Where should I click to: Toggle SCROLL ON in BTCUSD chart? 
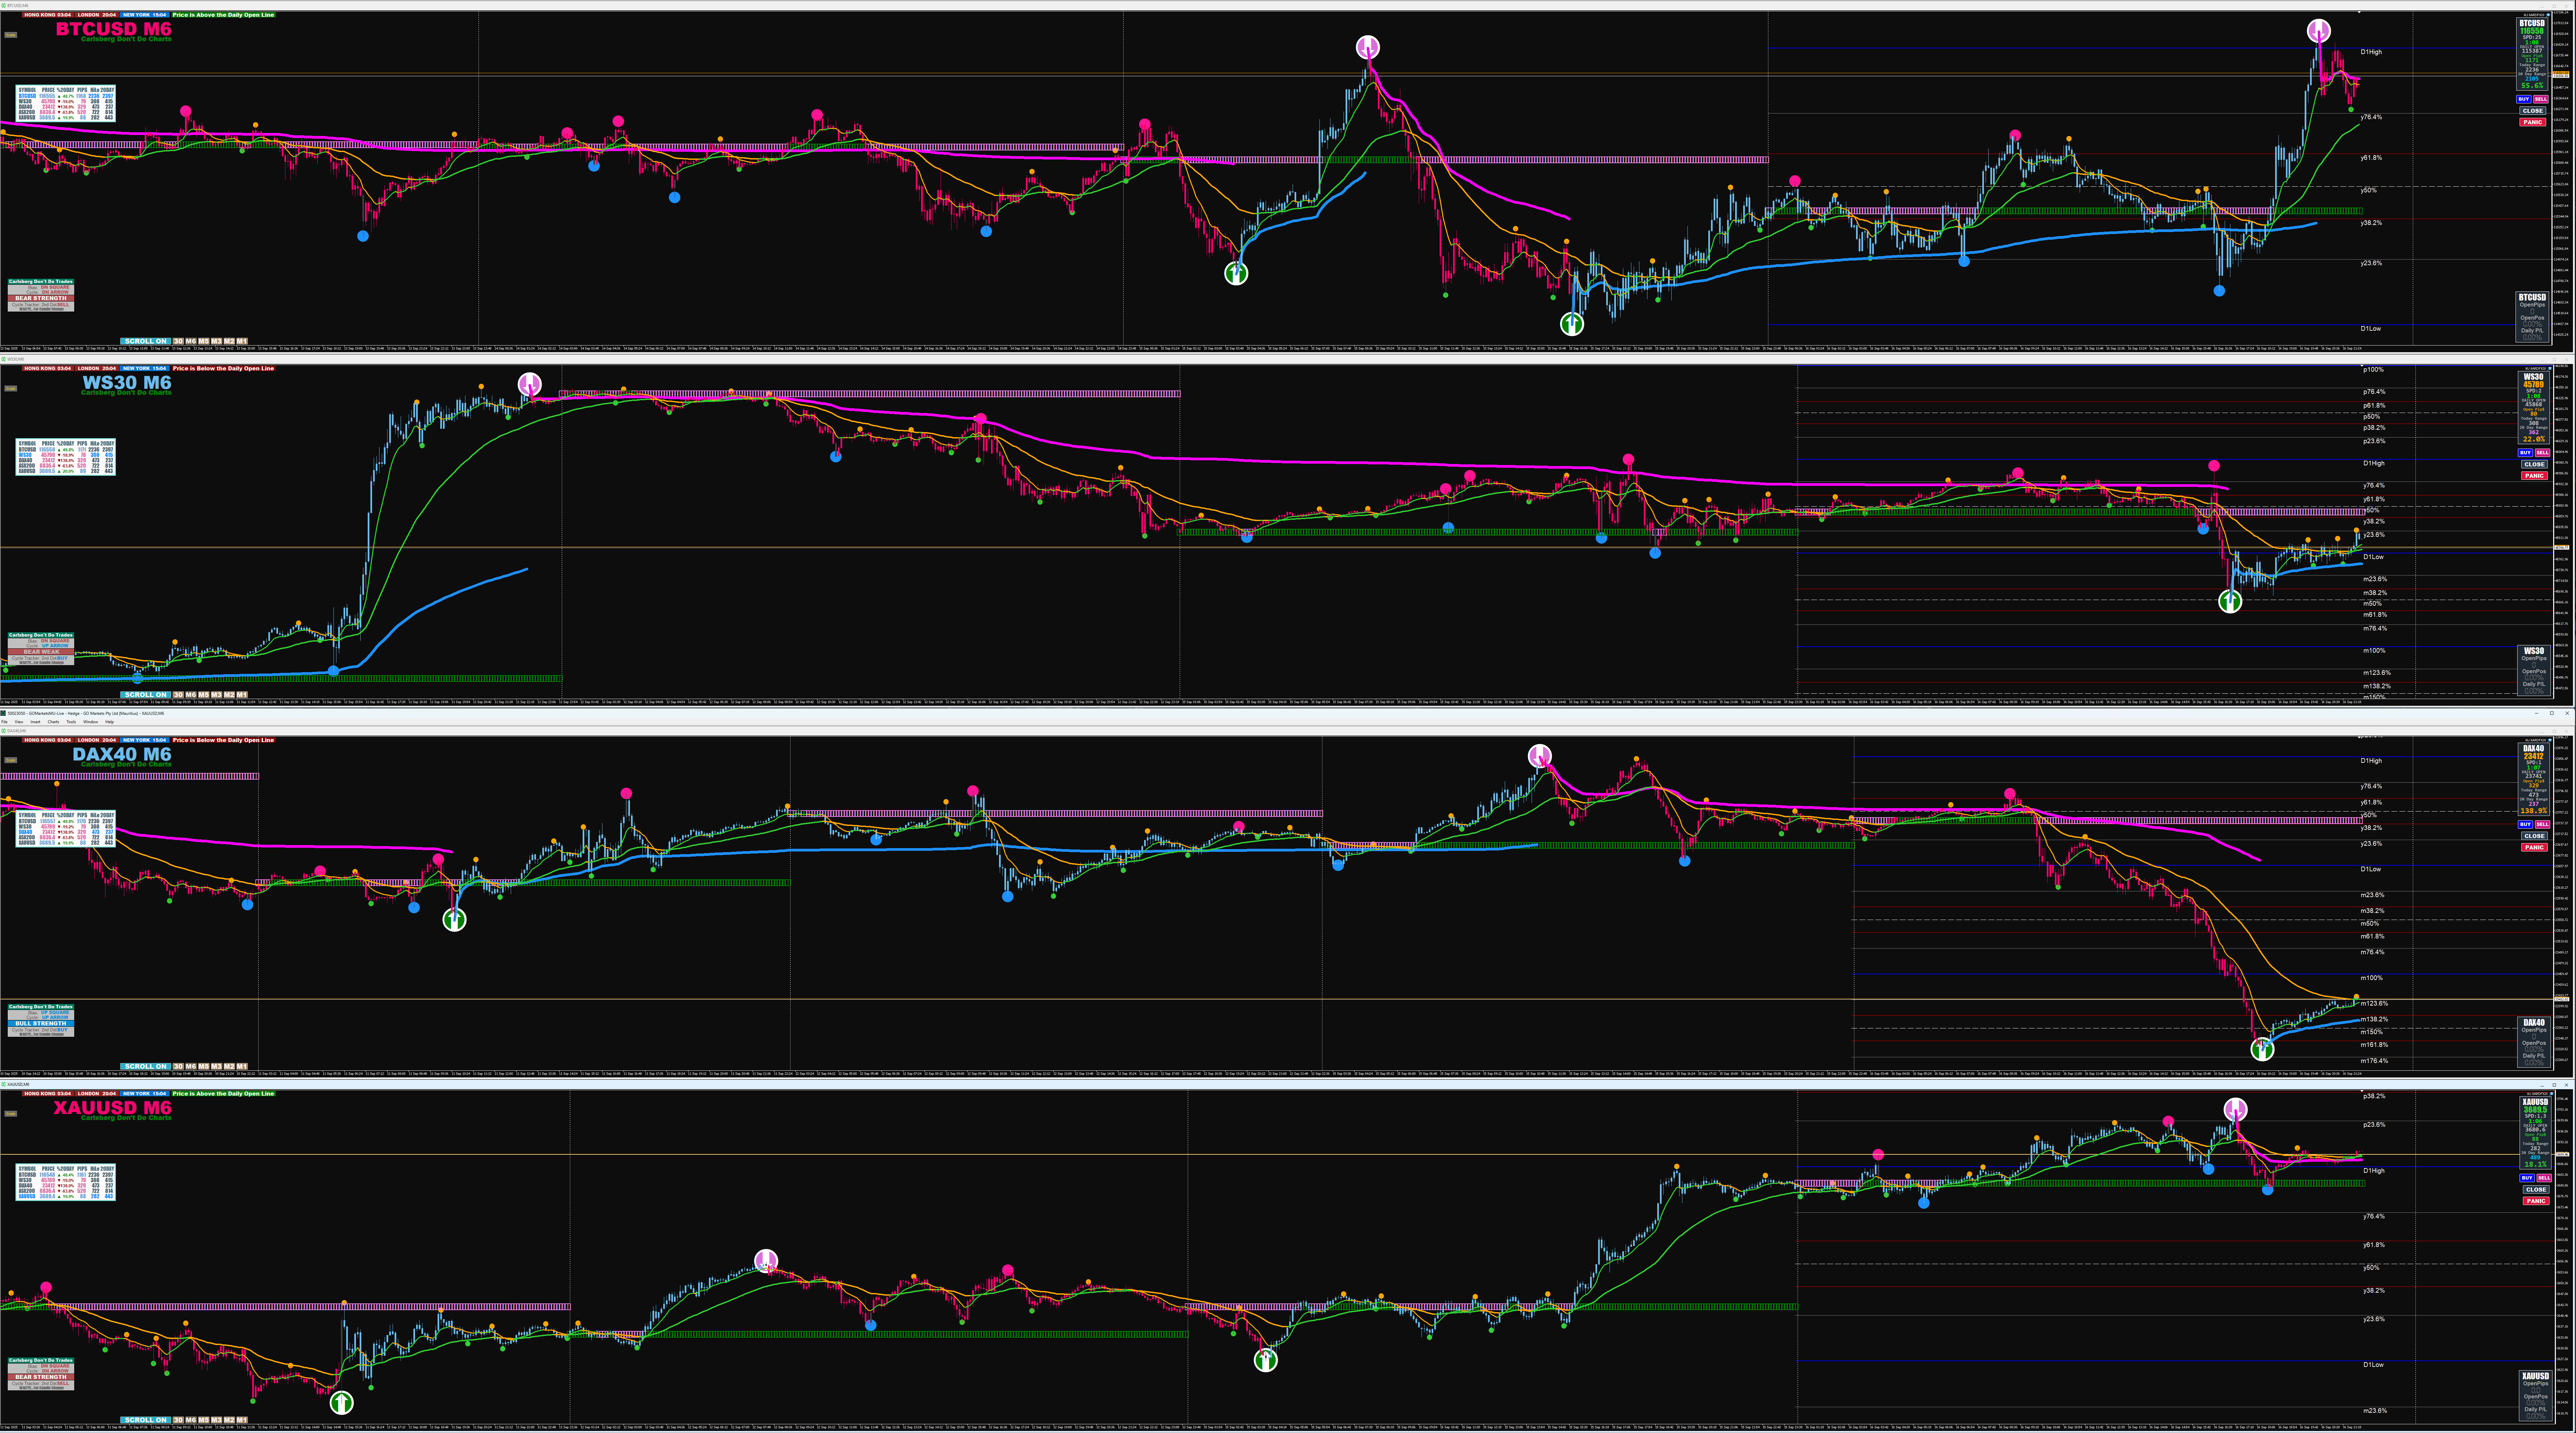(145, 341)
